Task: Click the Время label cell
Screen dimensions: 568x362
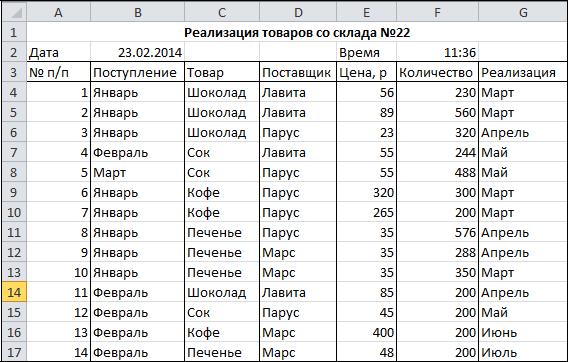Action: click(x=366, y=53)
